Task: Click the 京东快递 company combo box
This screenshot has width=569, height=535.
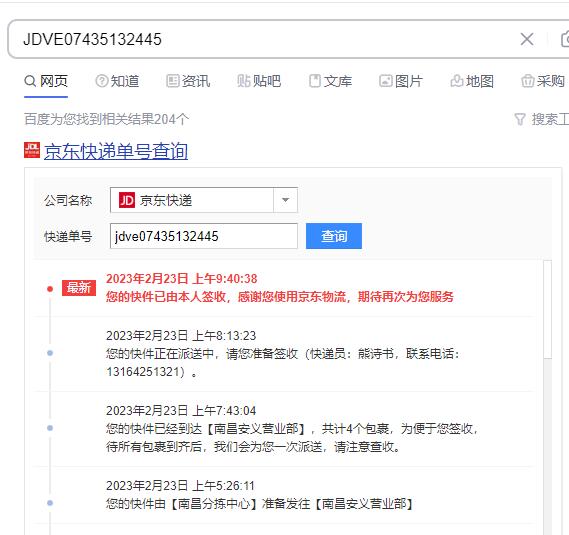Action: click(204, 200)
